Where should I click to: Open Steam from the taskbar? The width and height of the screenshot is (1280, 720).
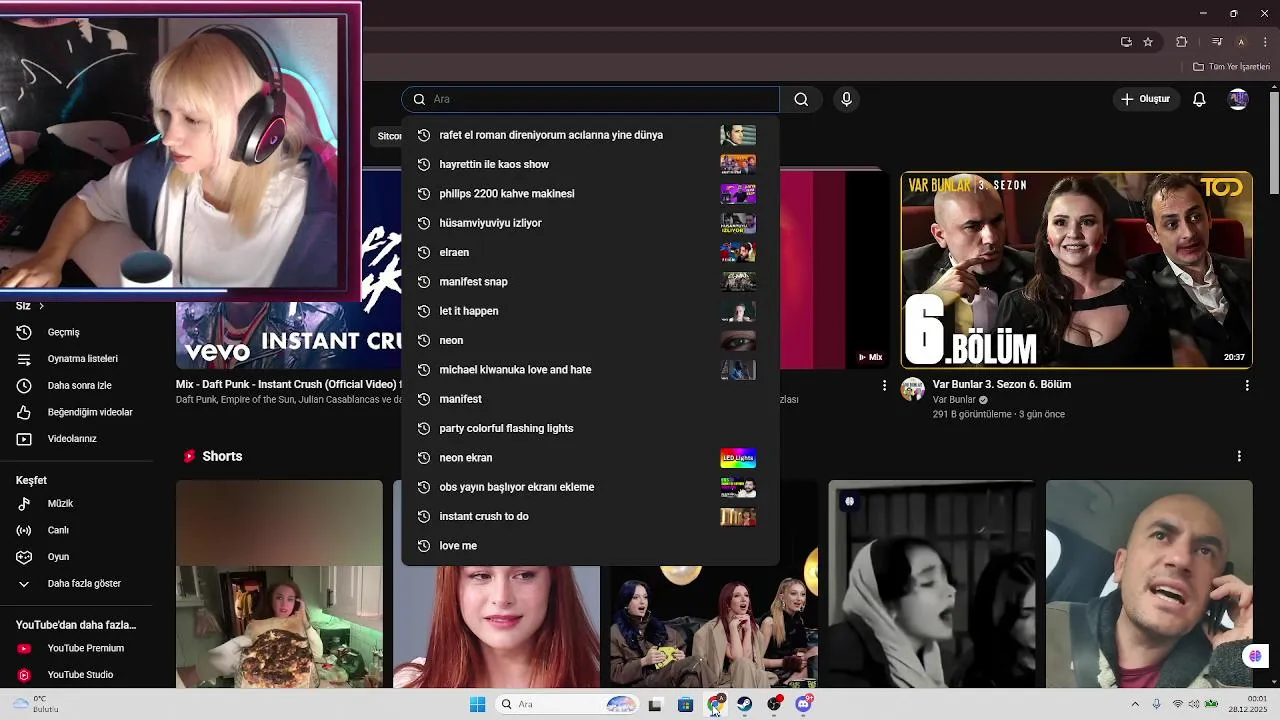[x=745, y=704]
